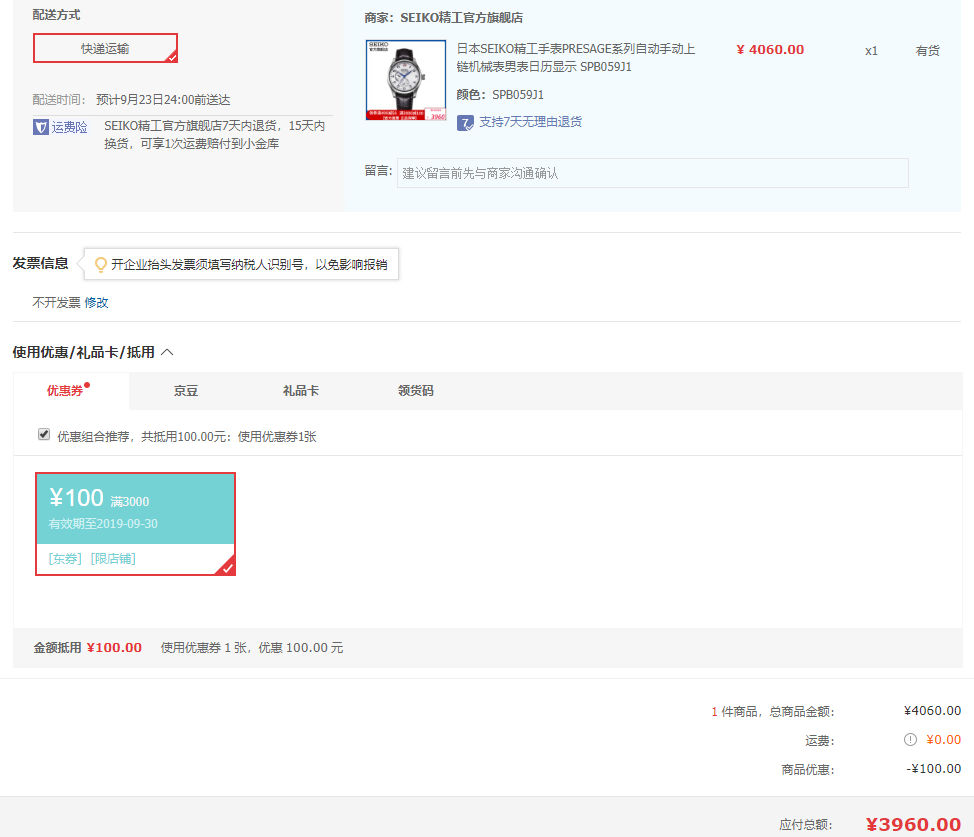This screenshot has width=974, height=837.
Task: Open the 支持7天无理由退货 link
Action: click(x=530, y=122)
